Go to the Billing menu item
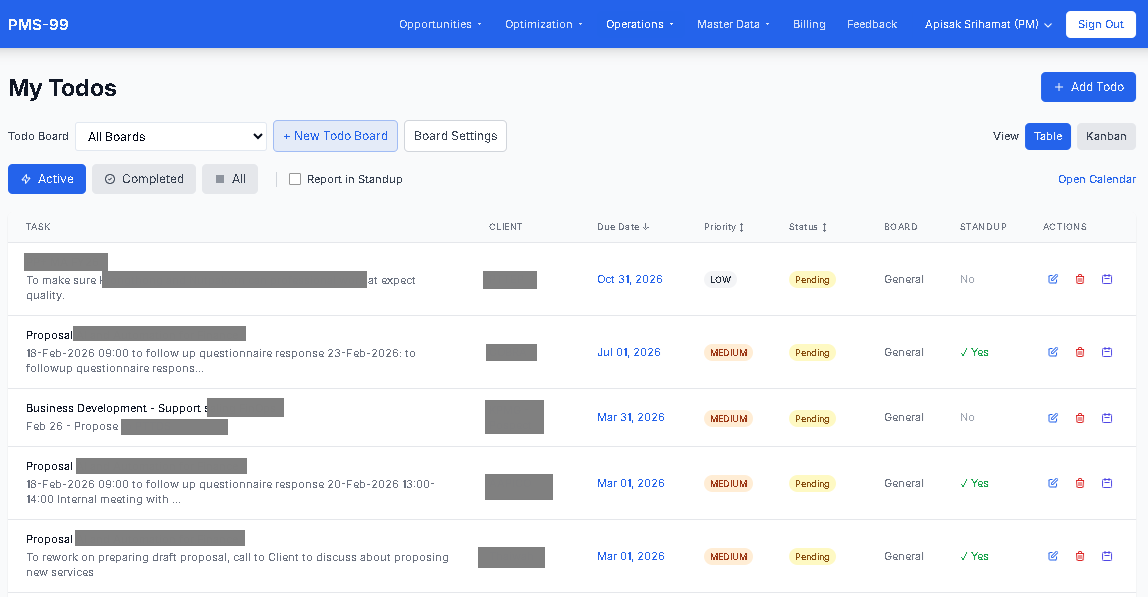The width and height of the screenshot is (1148, 605). [809, 24]
